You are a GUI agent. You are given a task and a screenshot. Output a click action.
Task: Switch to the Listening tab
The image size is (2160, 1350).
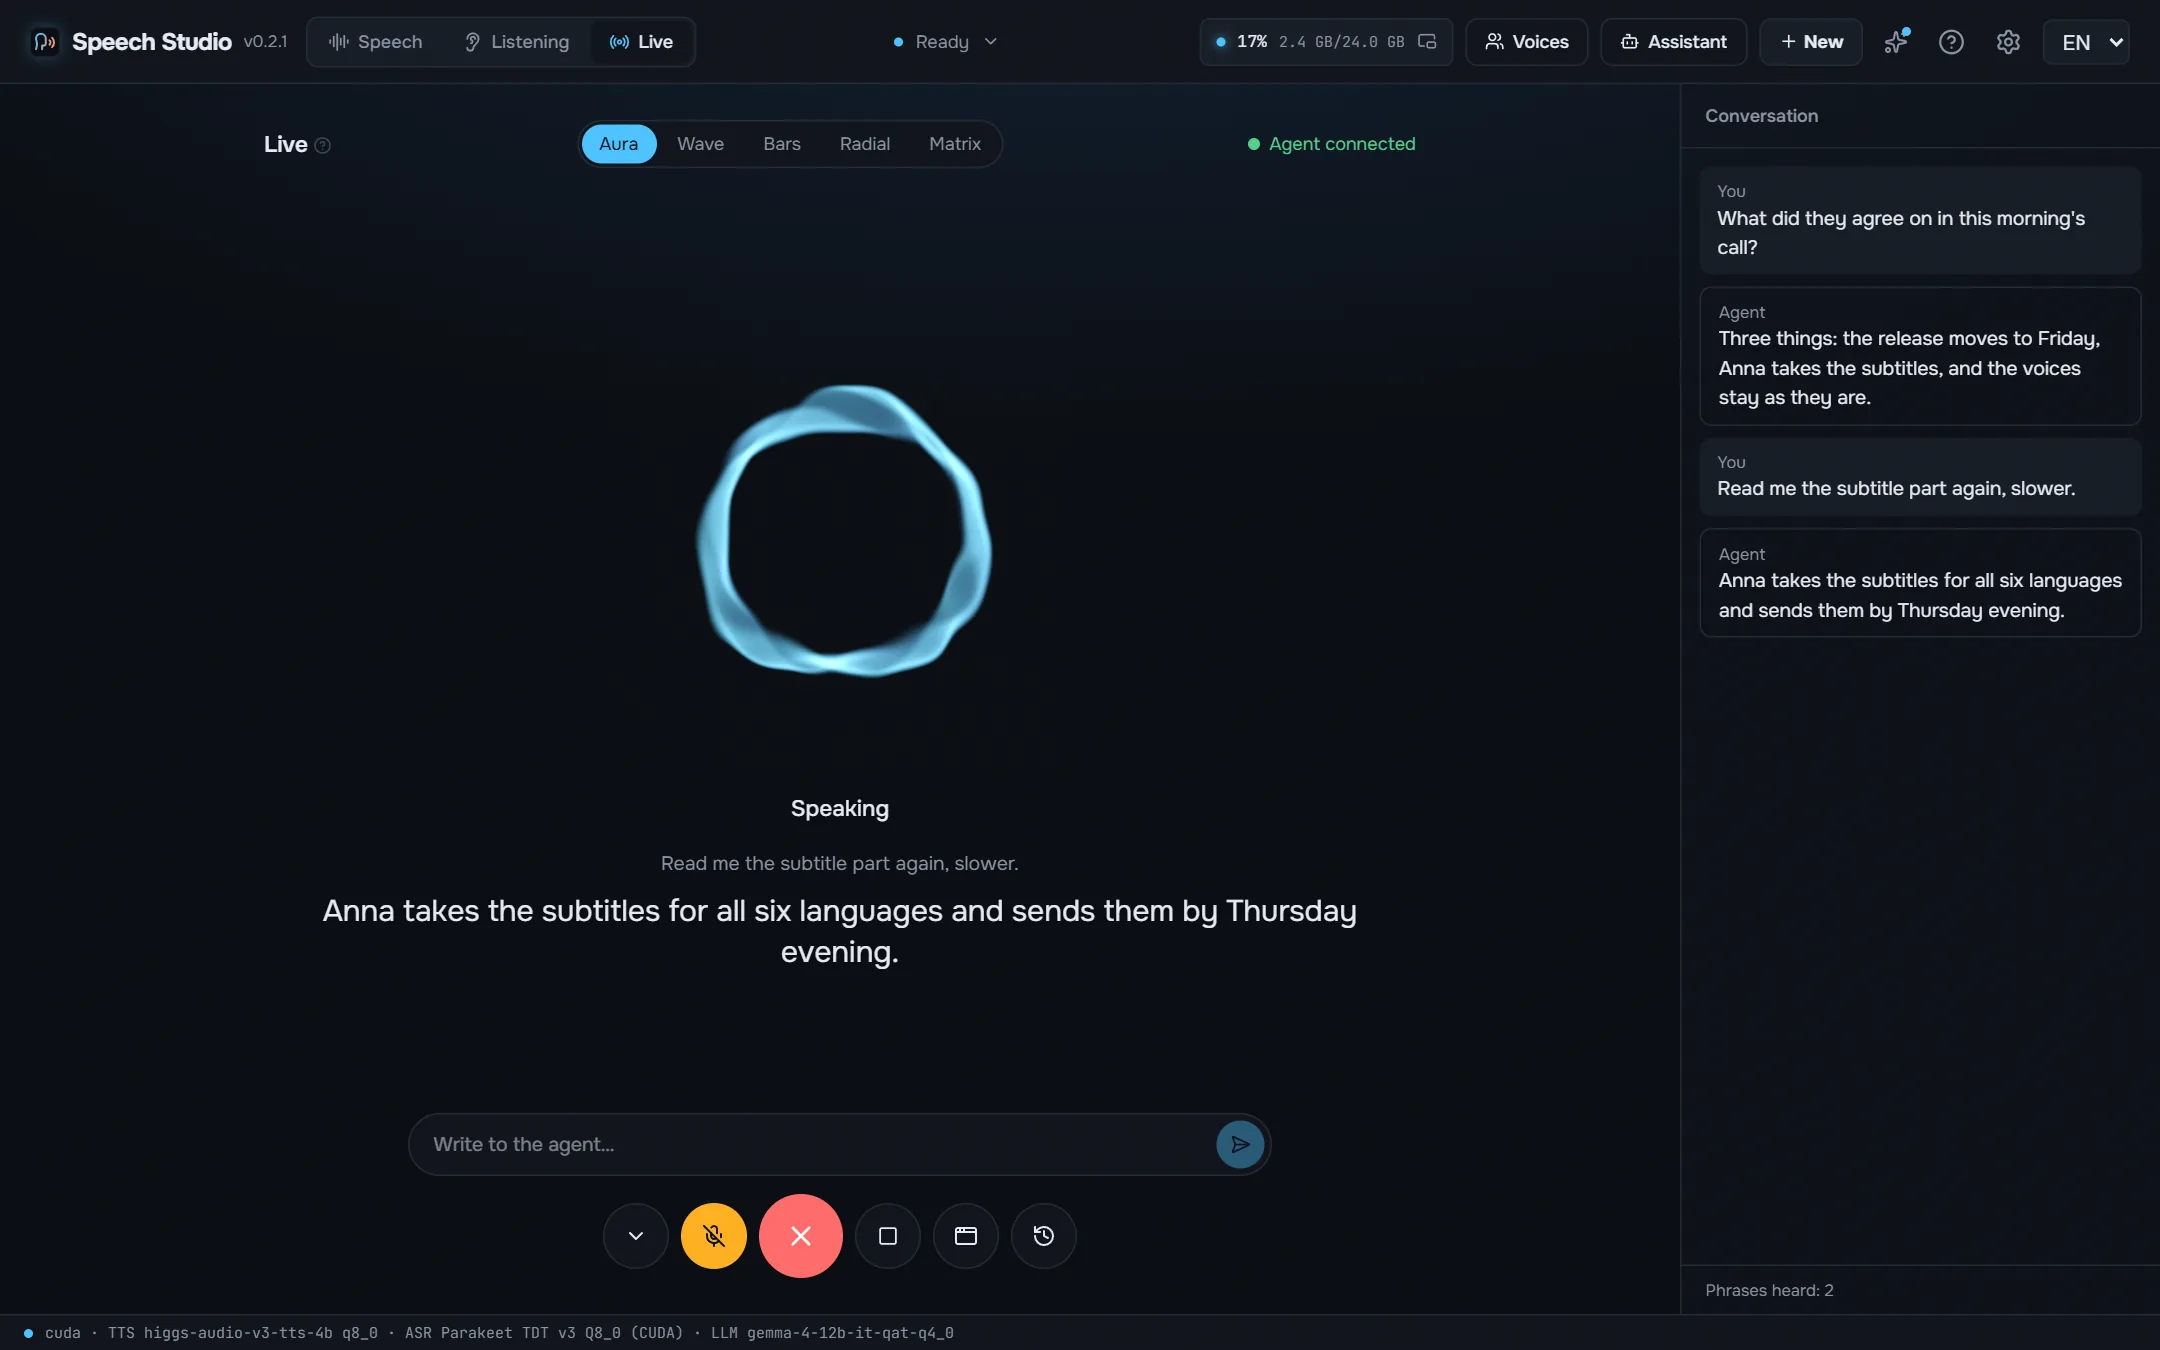pos(517,42)
